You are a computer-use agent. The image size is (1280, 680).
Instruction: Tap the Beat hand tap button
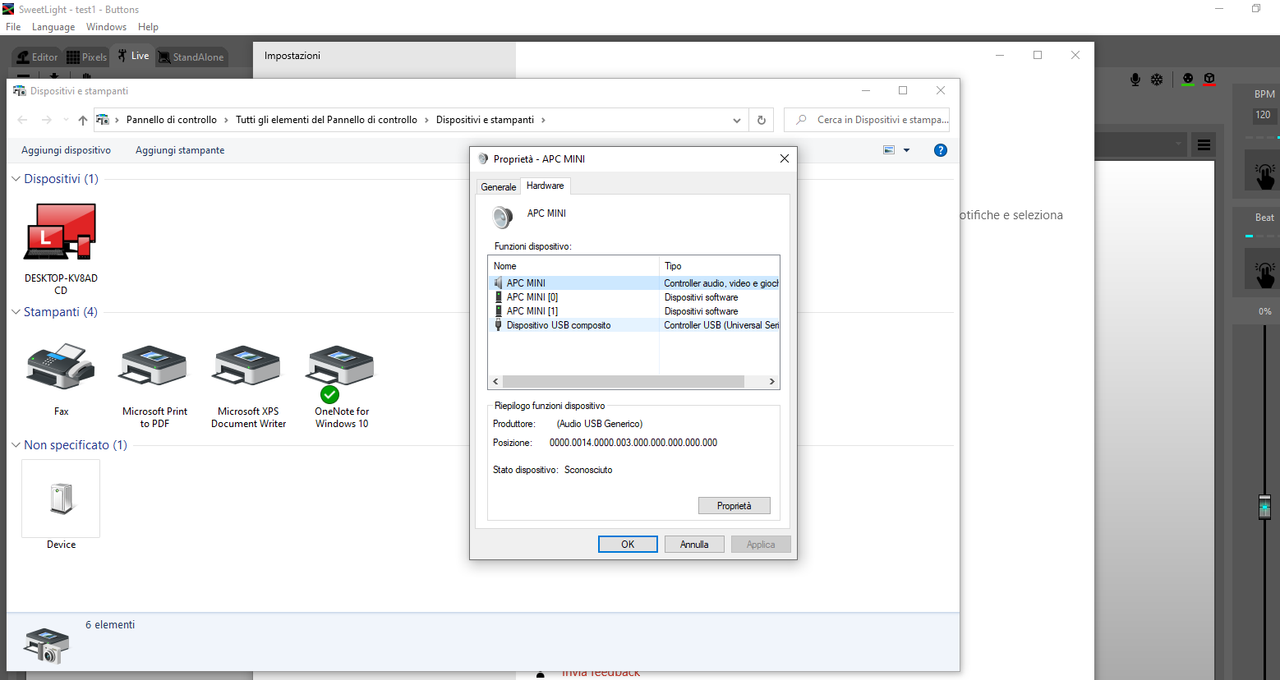pyautogui.click(x=1265, y=270)
